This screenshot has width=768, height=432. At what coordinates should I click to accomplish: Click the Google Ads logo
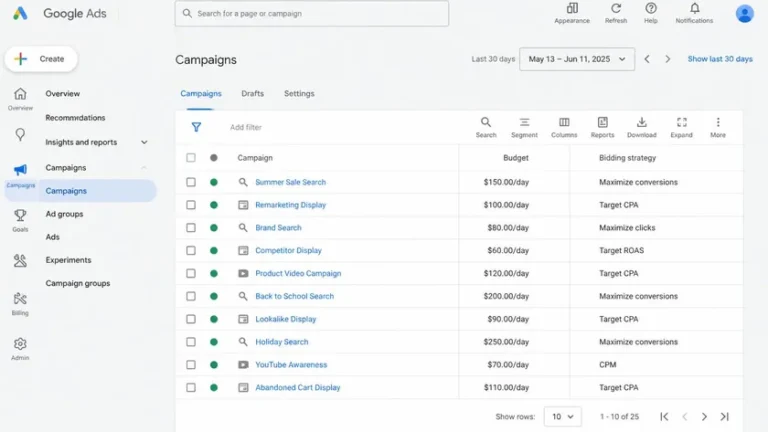pos(20,13)
